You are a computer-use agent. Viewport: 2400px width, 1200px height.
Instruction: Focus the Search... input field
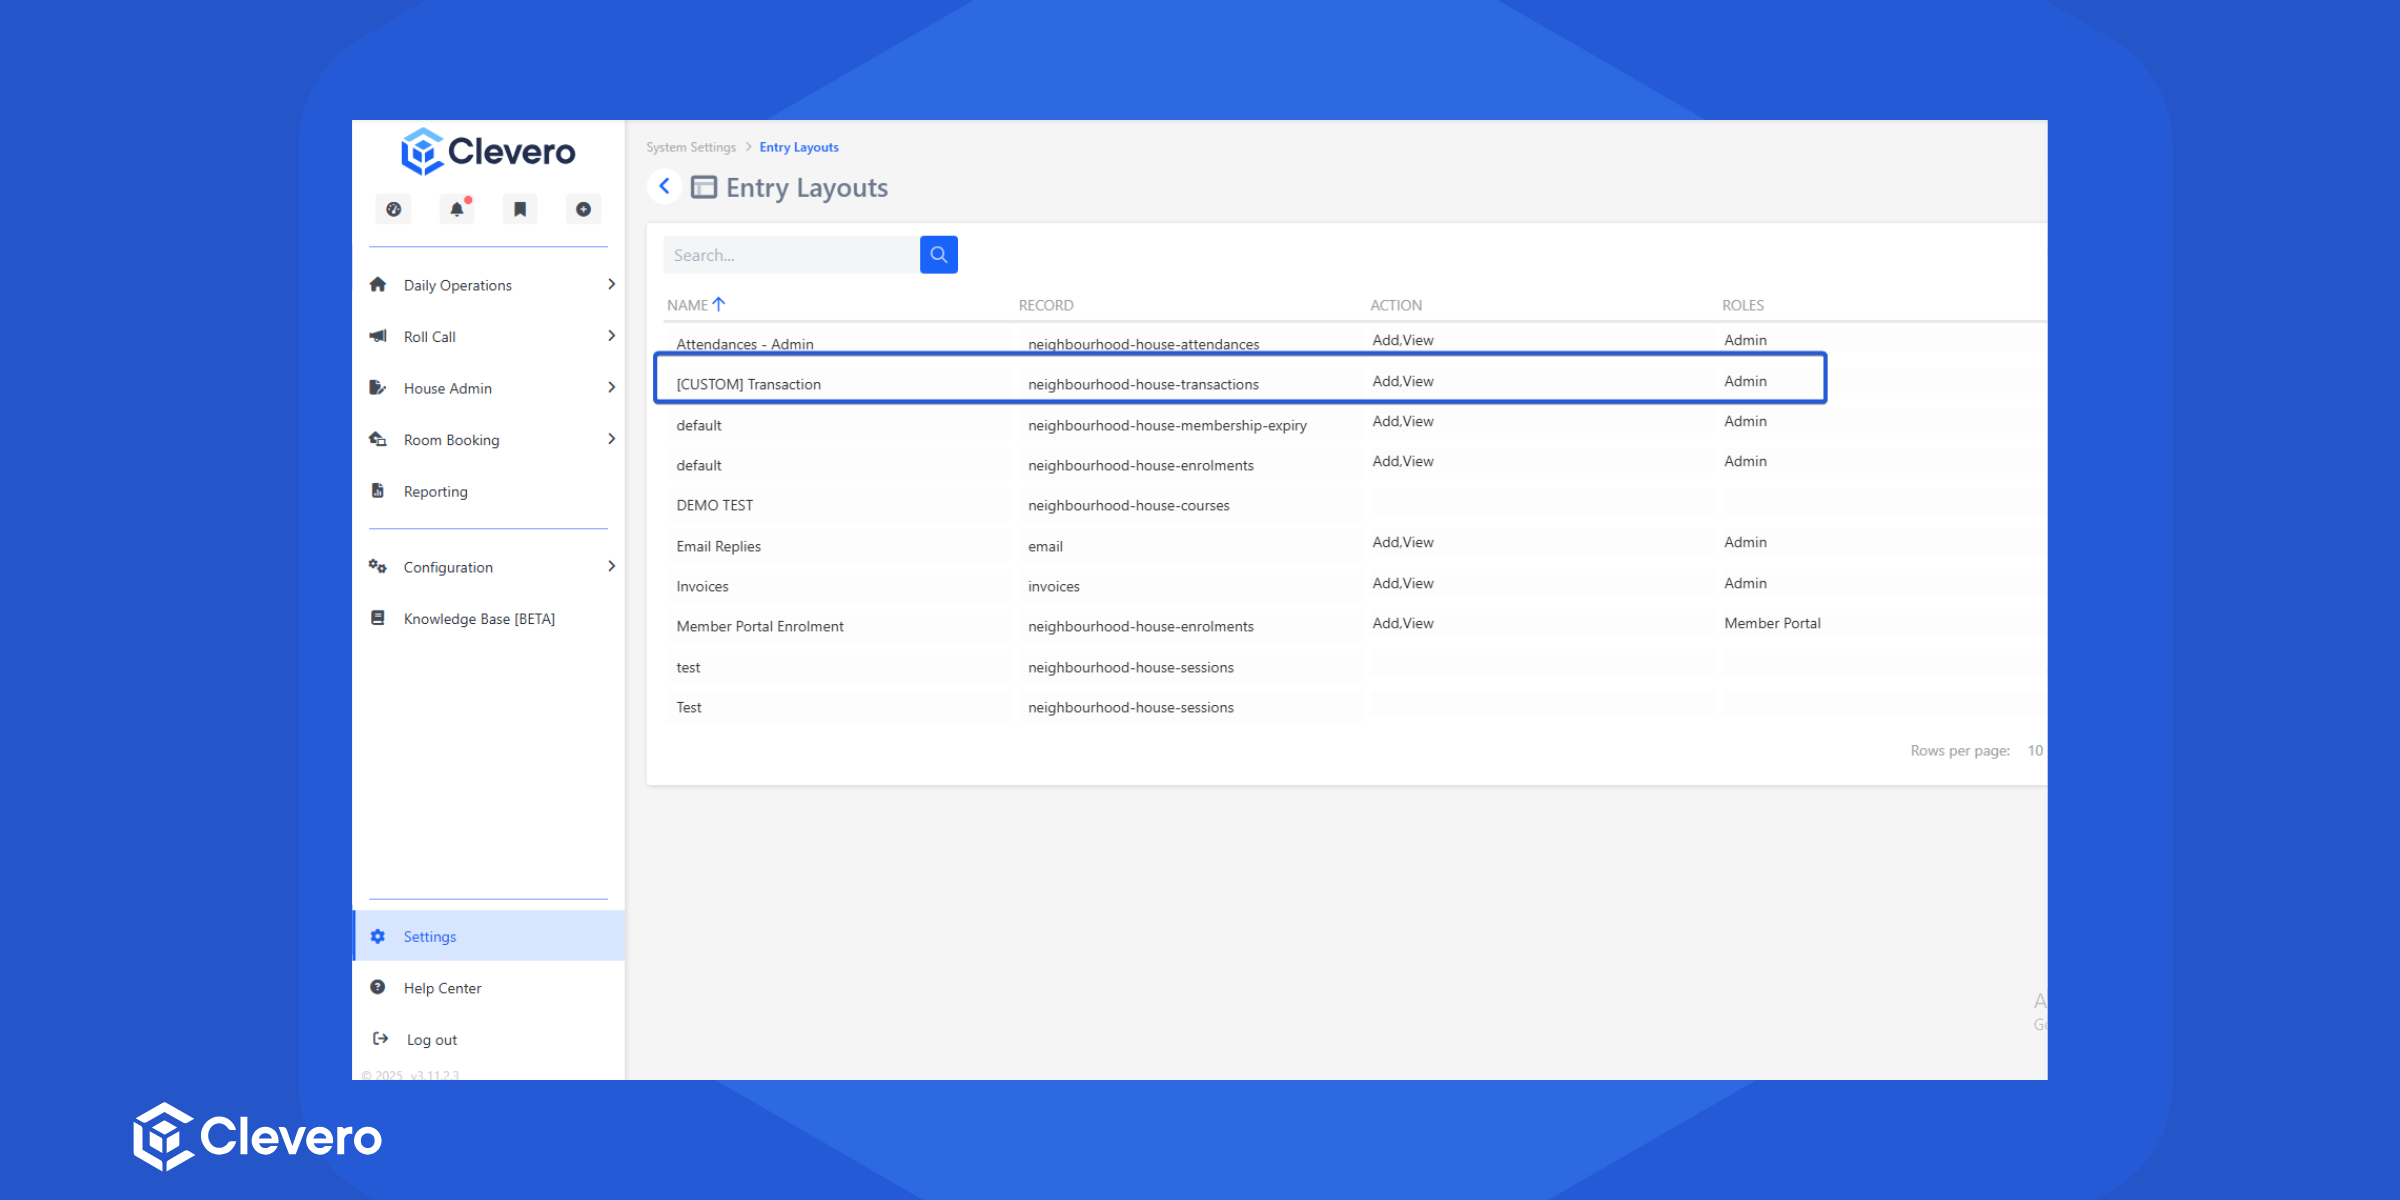(791, 255)
